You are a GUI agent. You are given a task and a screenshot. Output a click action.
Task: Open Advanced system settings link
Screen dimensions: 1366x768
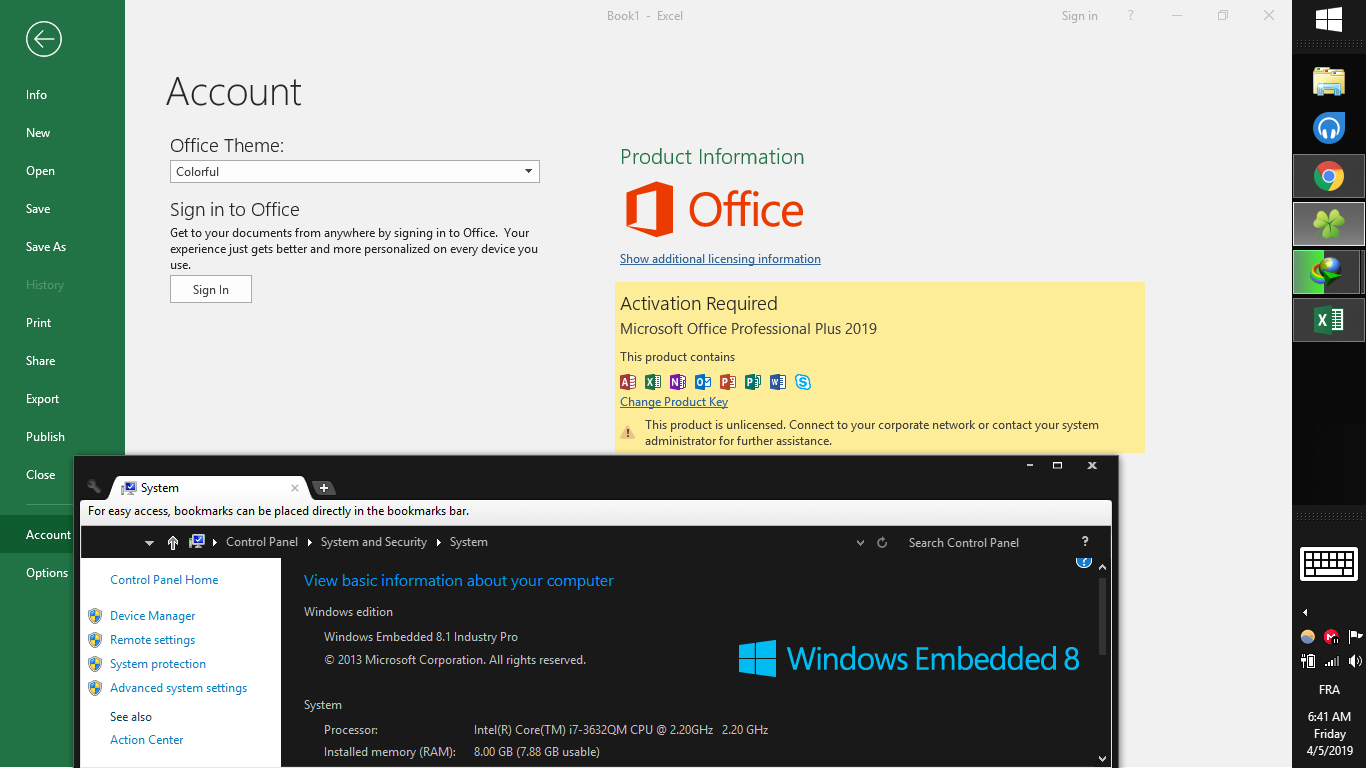click(x=179, y=688)
